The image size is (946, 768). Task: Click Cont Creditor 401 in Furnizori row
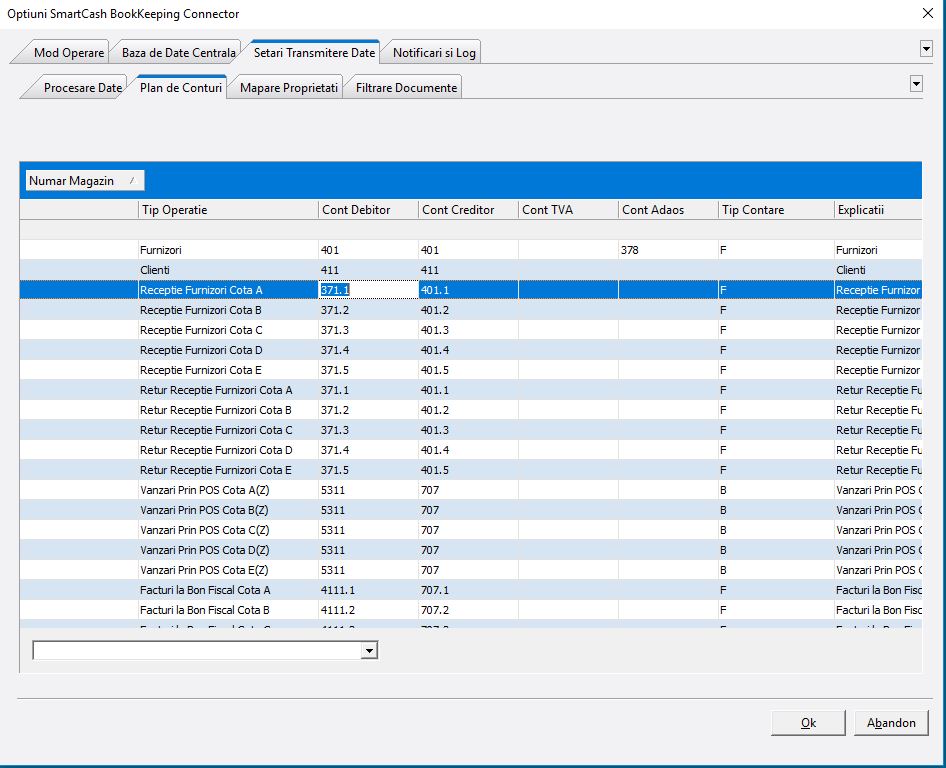(x=468, y=250)
